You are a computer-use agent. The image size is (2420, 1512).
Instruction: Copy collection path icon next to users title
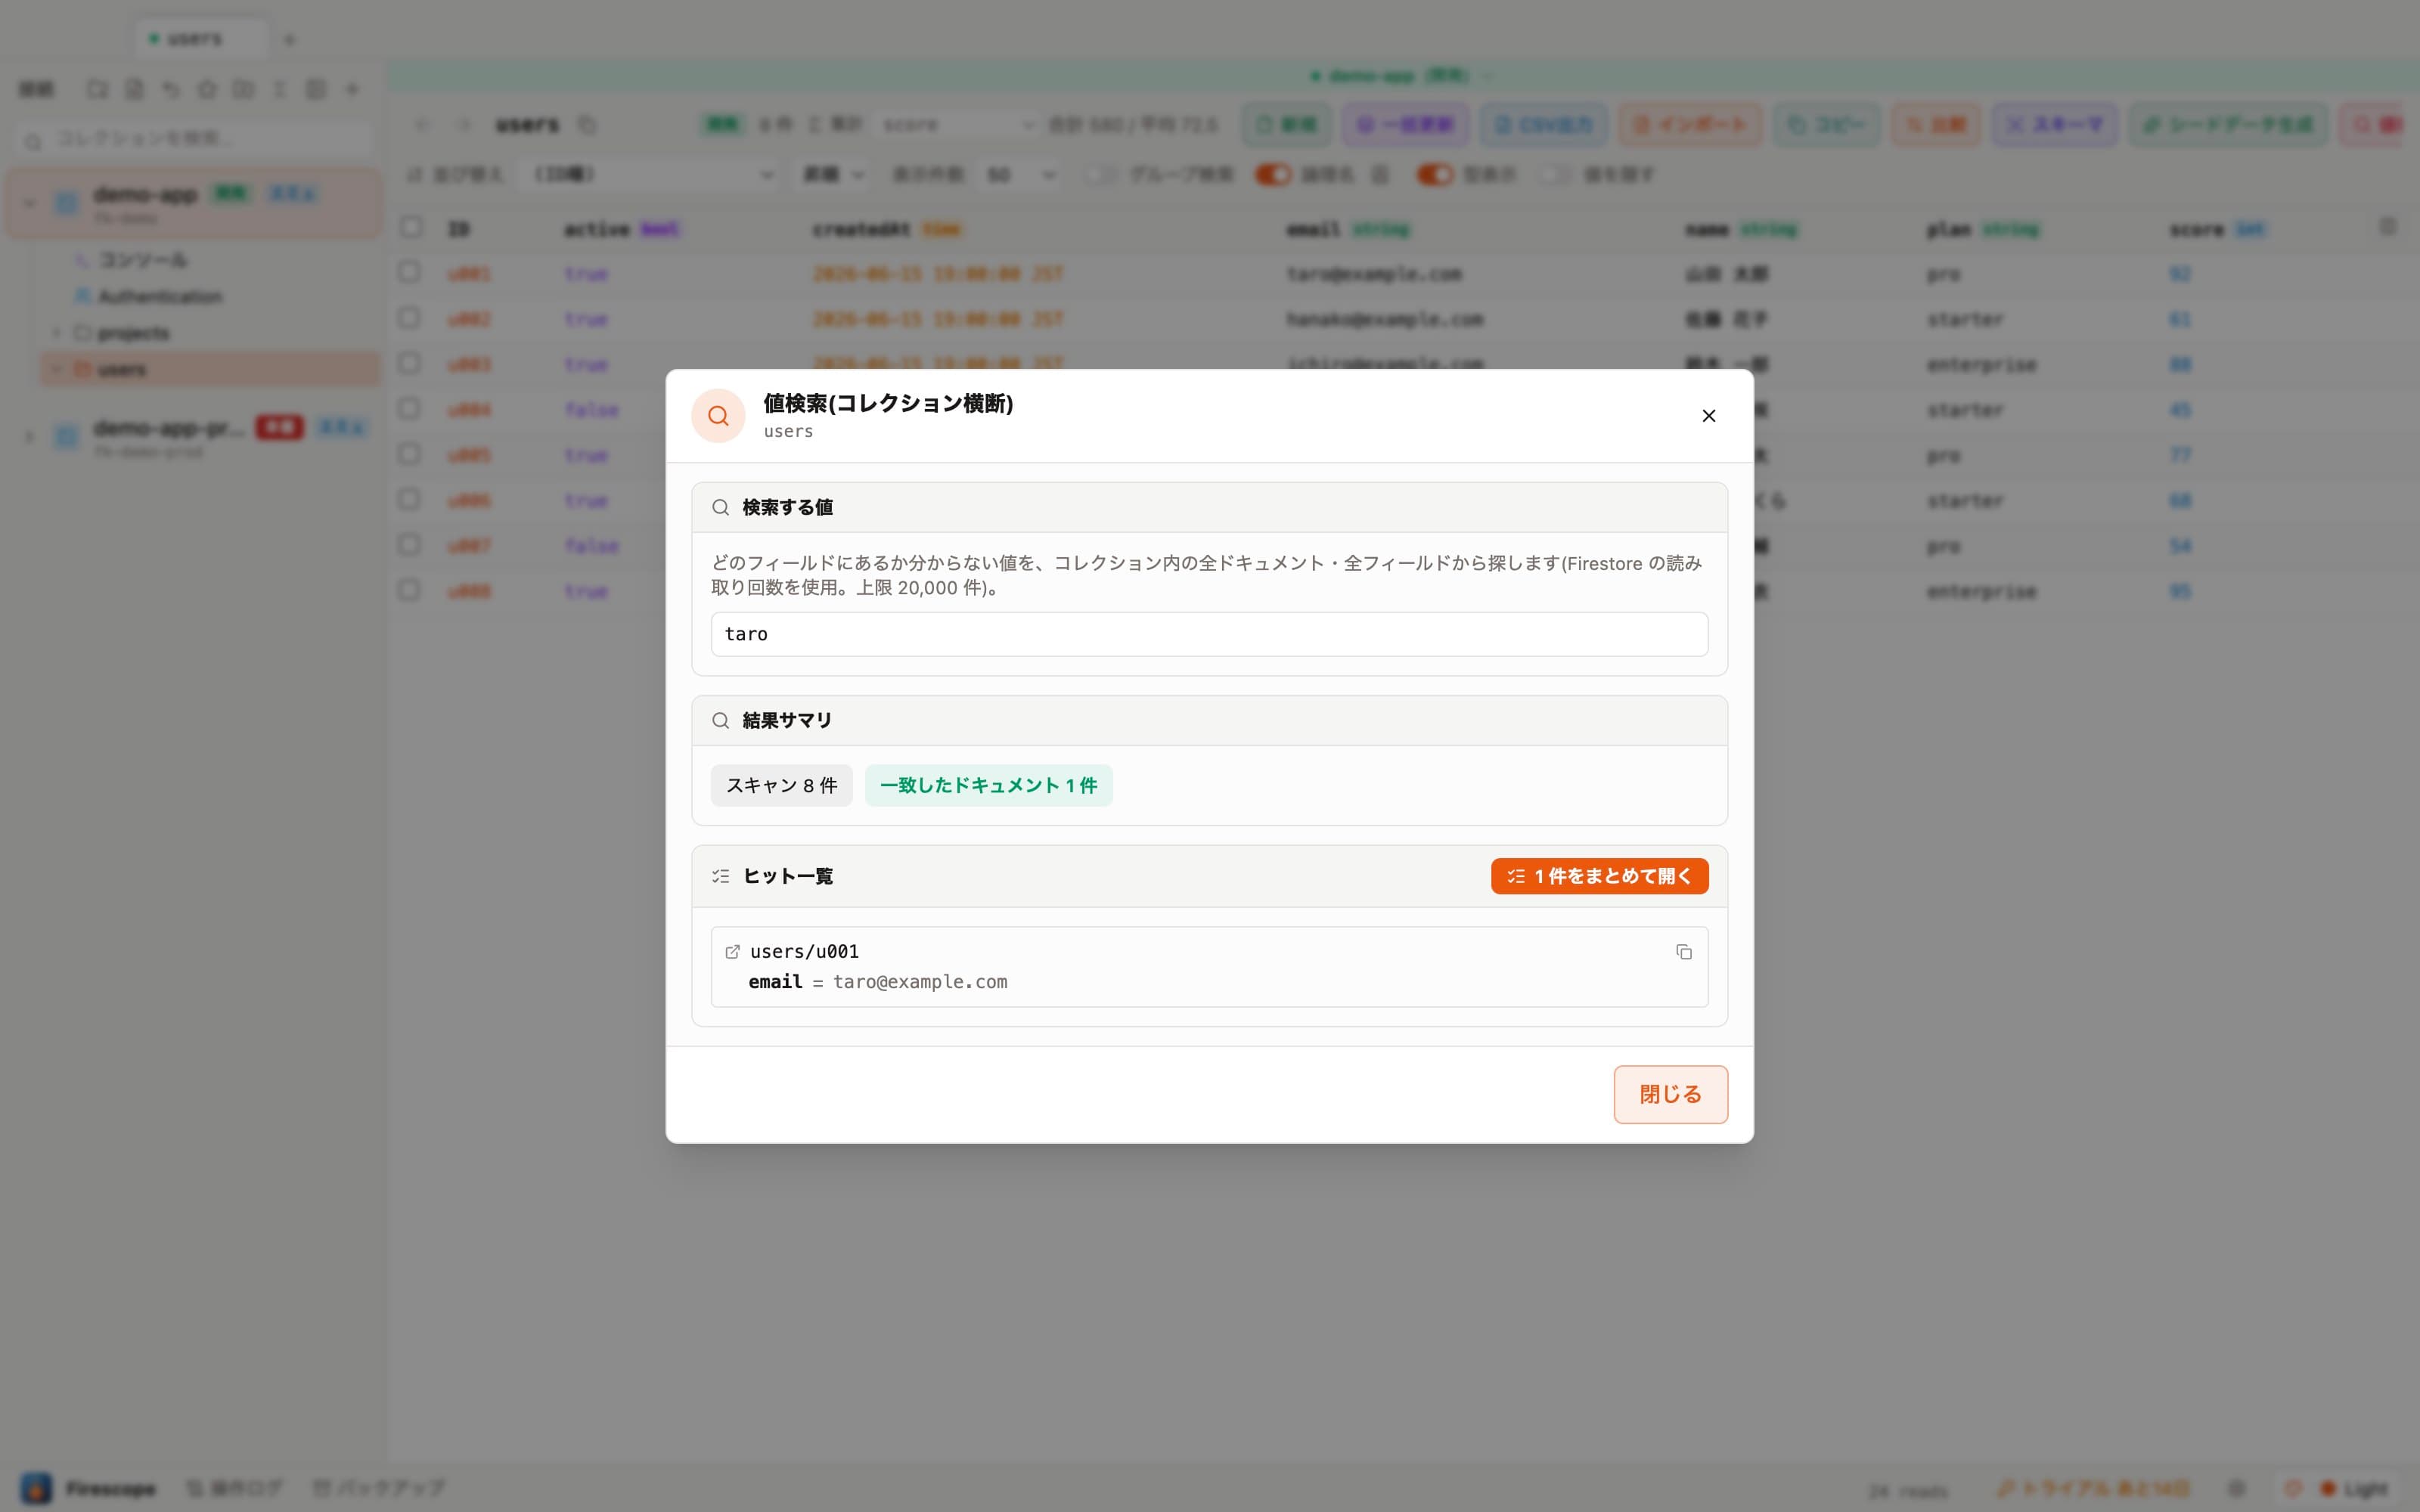pos(587,125)
